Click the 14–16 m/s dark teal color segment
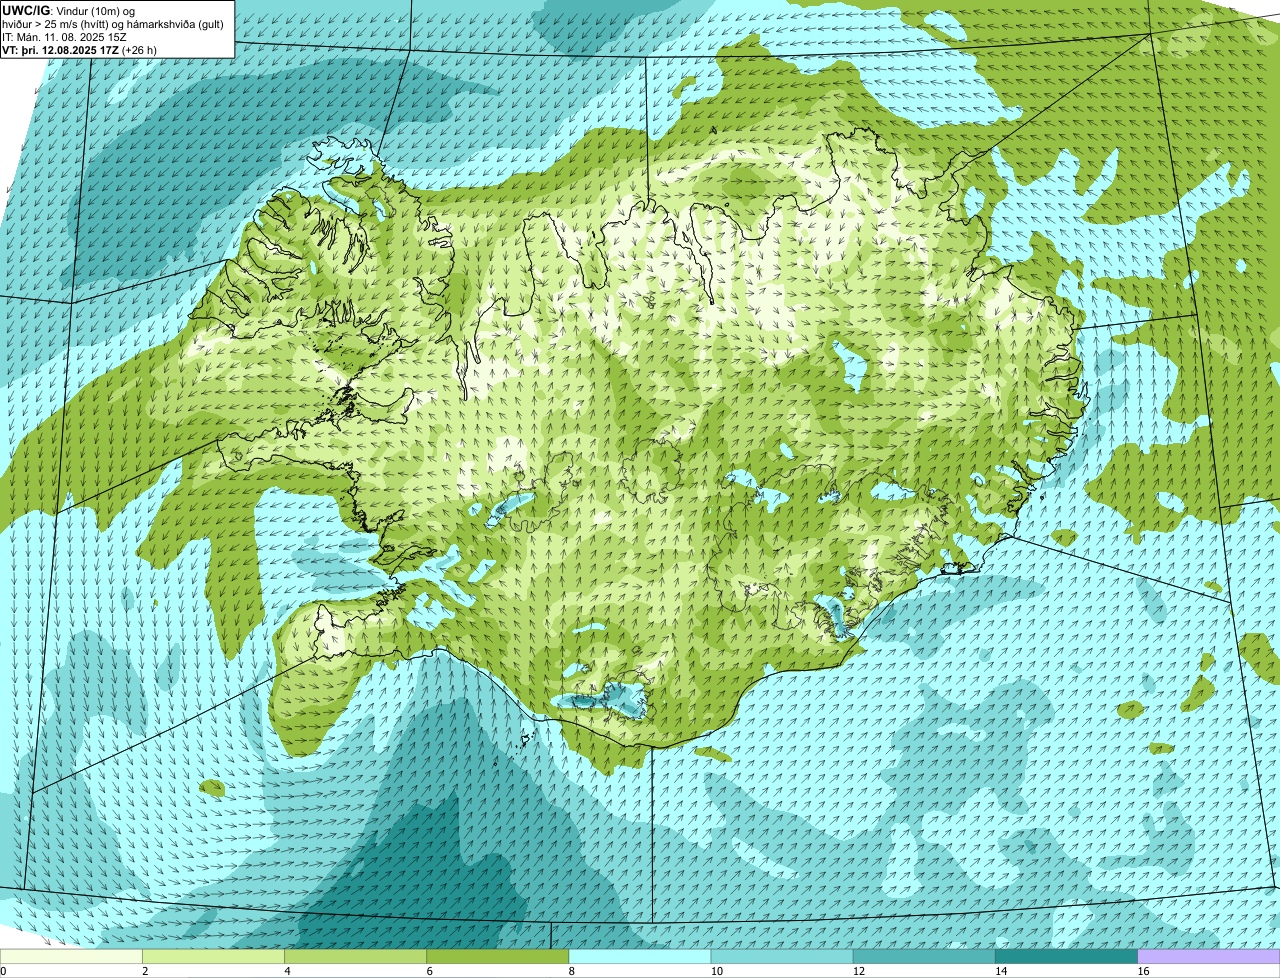 click(x=1067, y=957)
